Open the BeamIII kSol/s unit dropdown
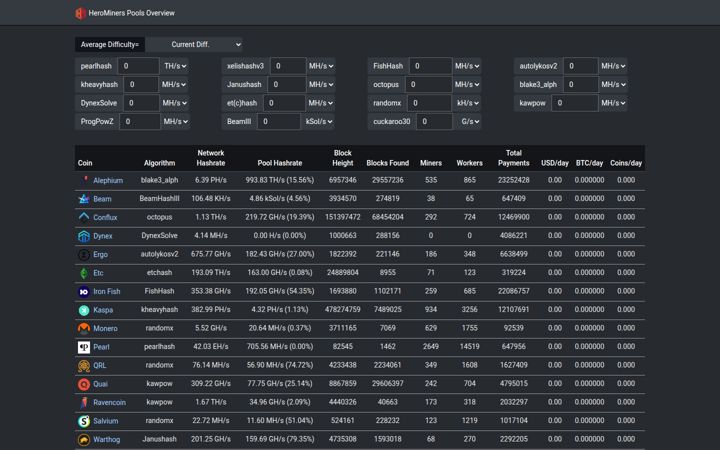This screenshot has height=450, width=720. click(319, 121)
